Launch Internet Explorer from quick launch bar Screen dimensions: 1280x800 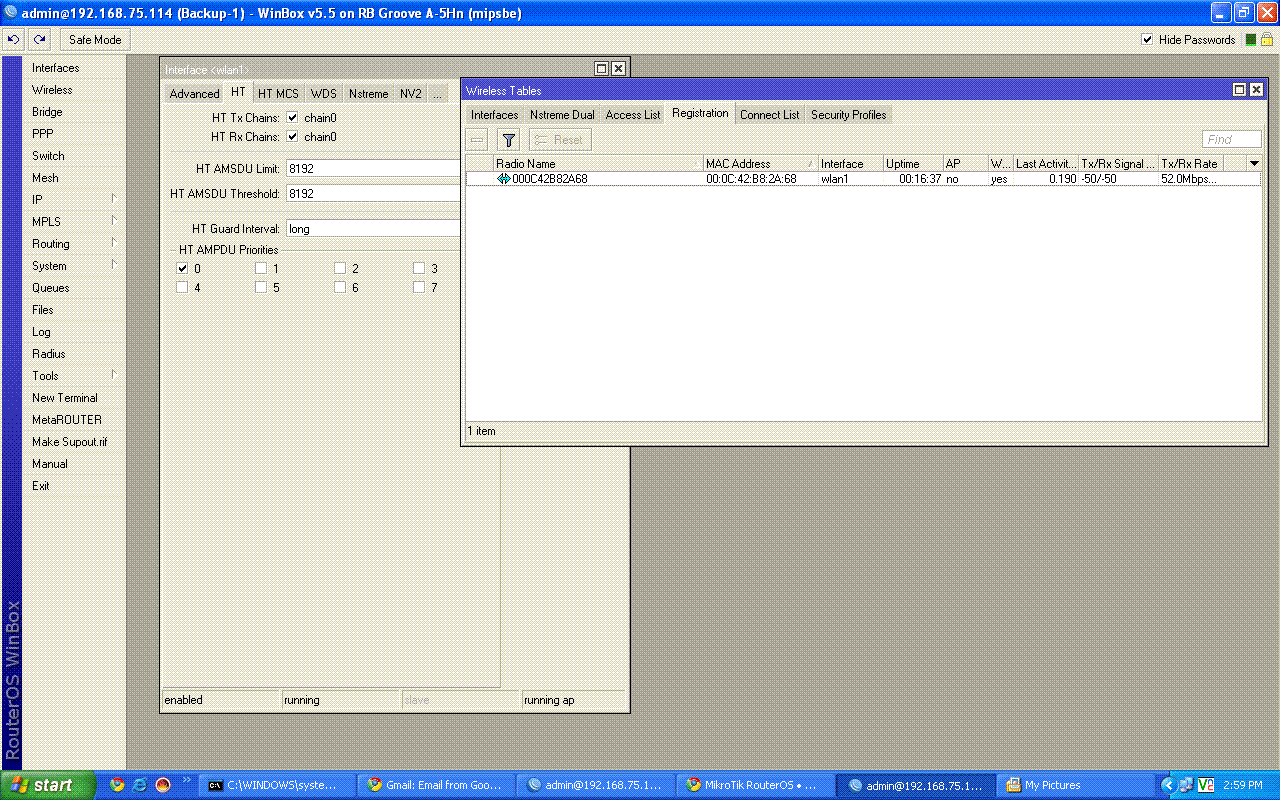pyautogui.click(x=140, y=785)
